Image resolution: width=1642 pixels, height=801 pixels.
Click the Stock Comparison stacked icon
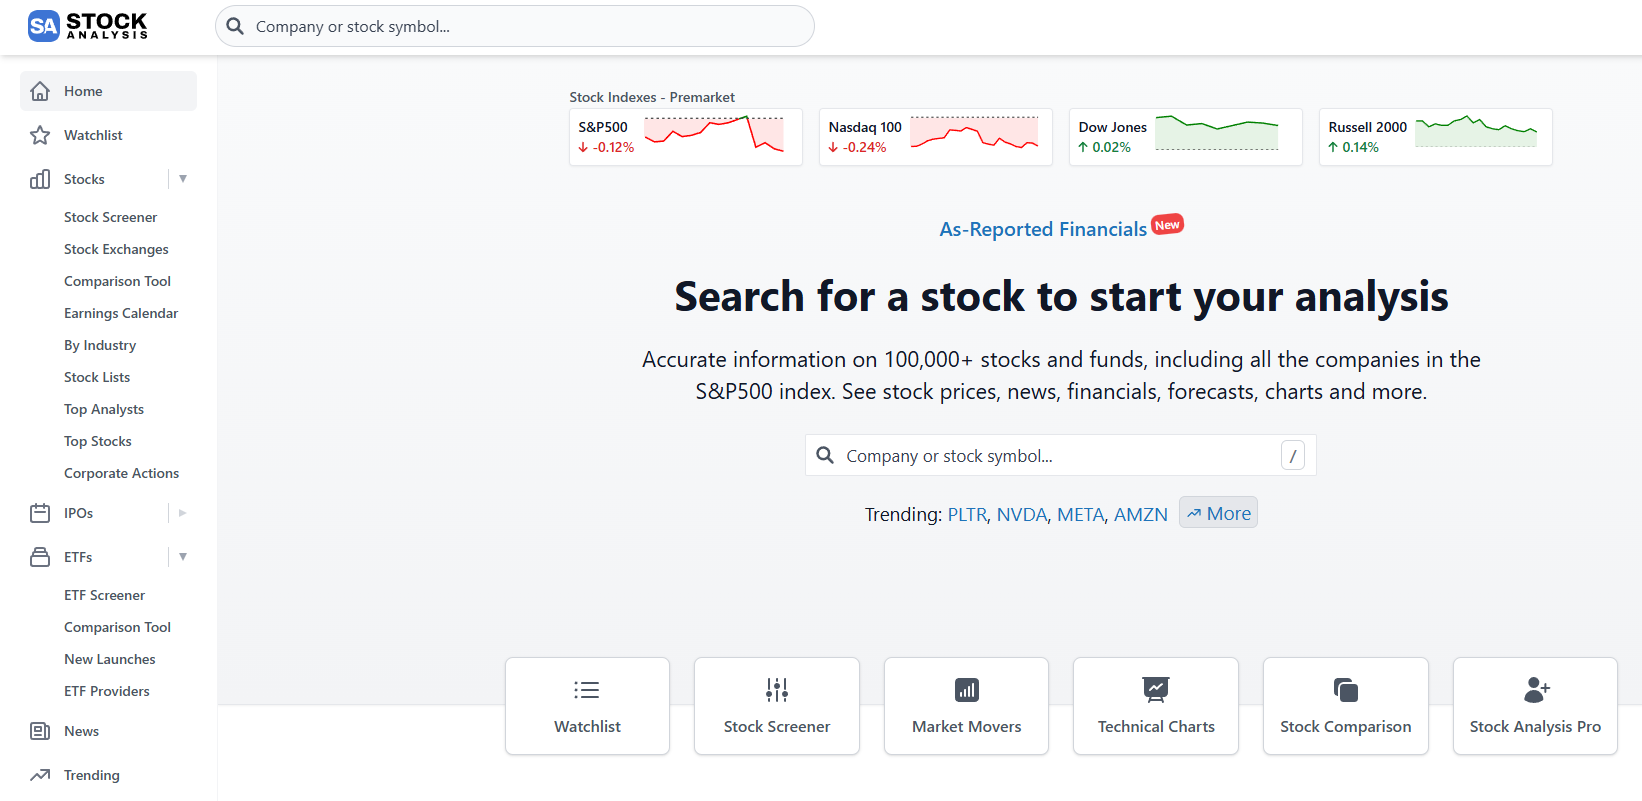click(x=1345, y=689)
